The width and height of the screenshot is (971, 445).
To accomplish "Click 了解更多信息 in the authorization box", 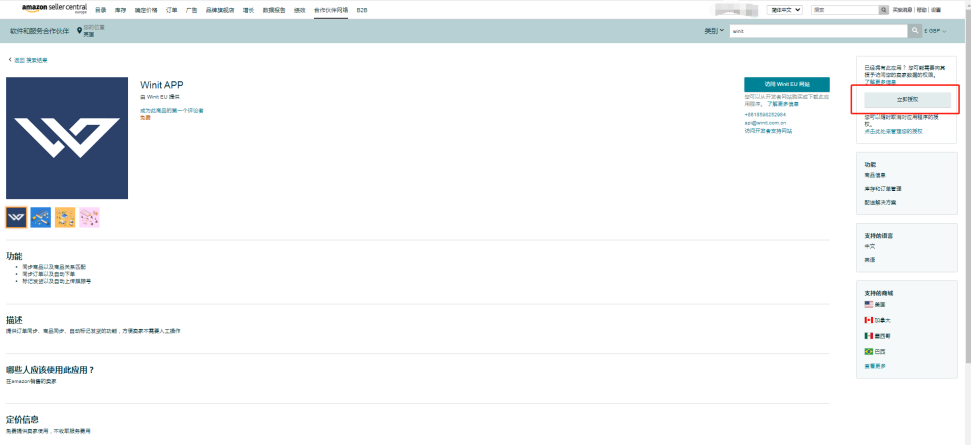I will coord(880,82).
